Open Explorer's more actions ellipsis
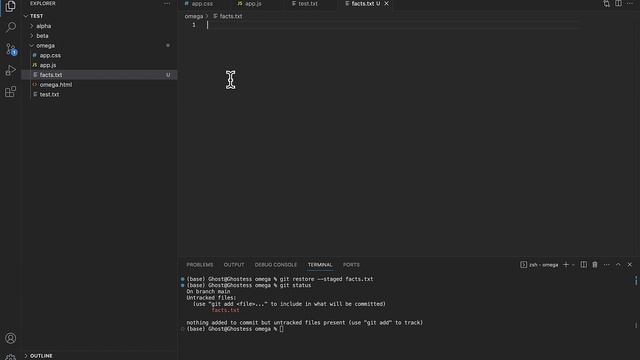The image size is (640, 360). tap(167, 3)
